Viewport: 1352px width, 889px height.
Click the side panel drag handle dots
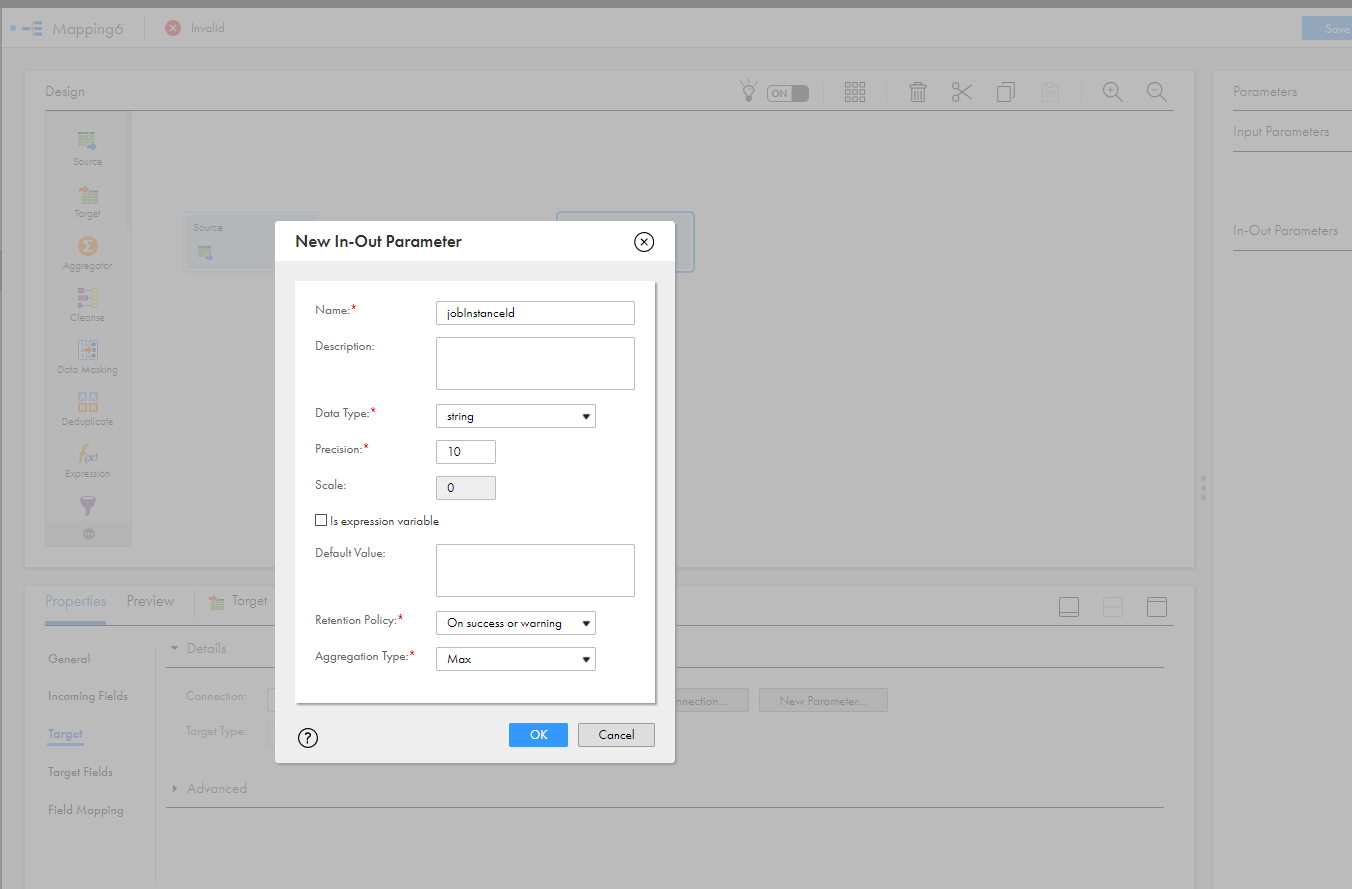[x=1203, y=488]
